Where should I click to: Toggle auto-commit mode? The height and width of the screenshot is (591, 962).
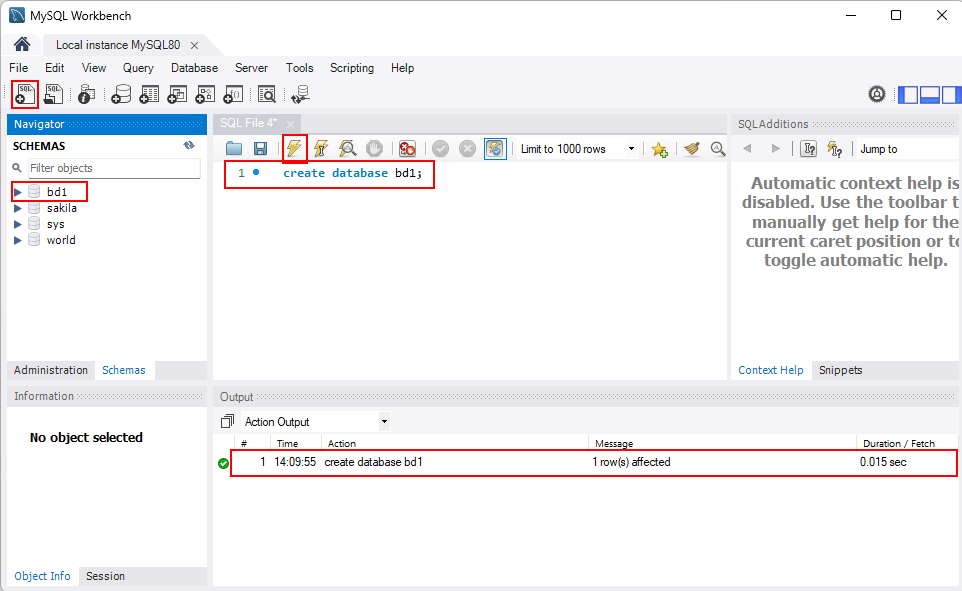point(495,149)
